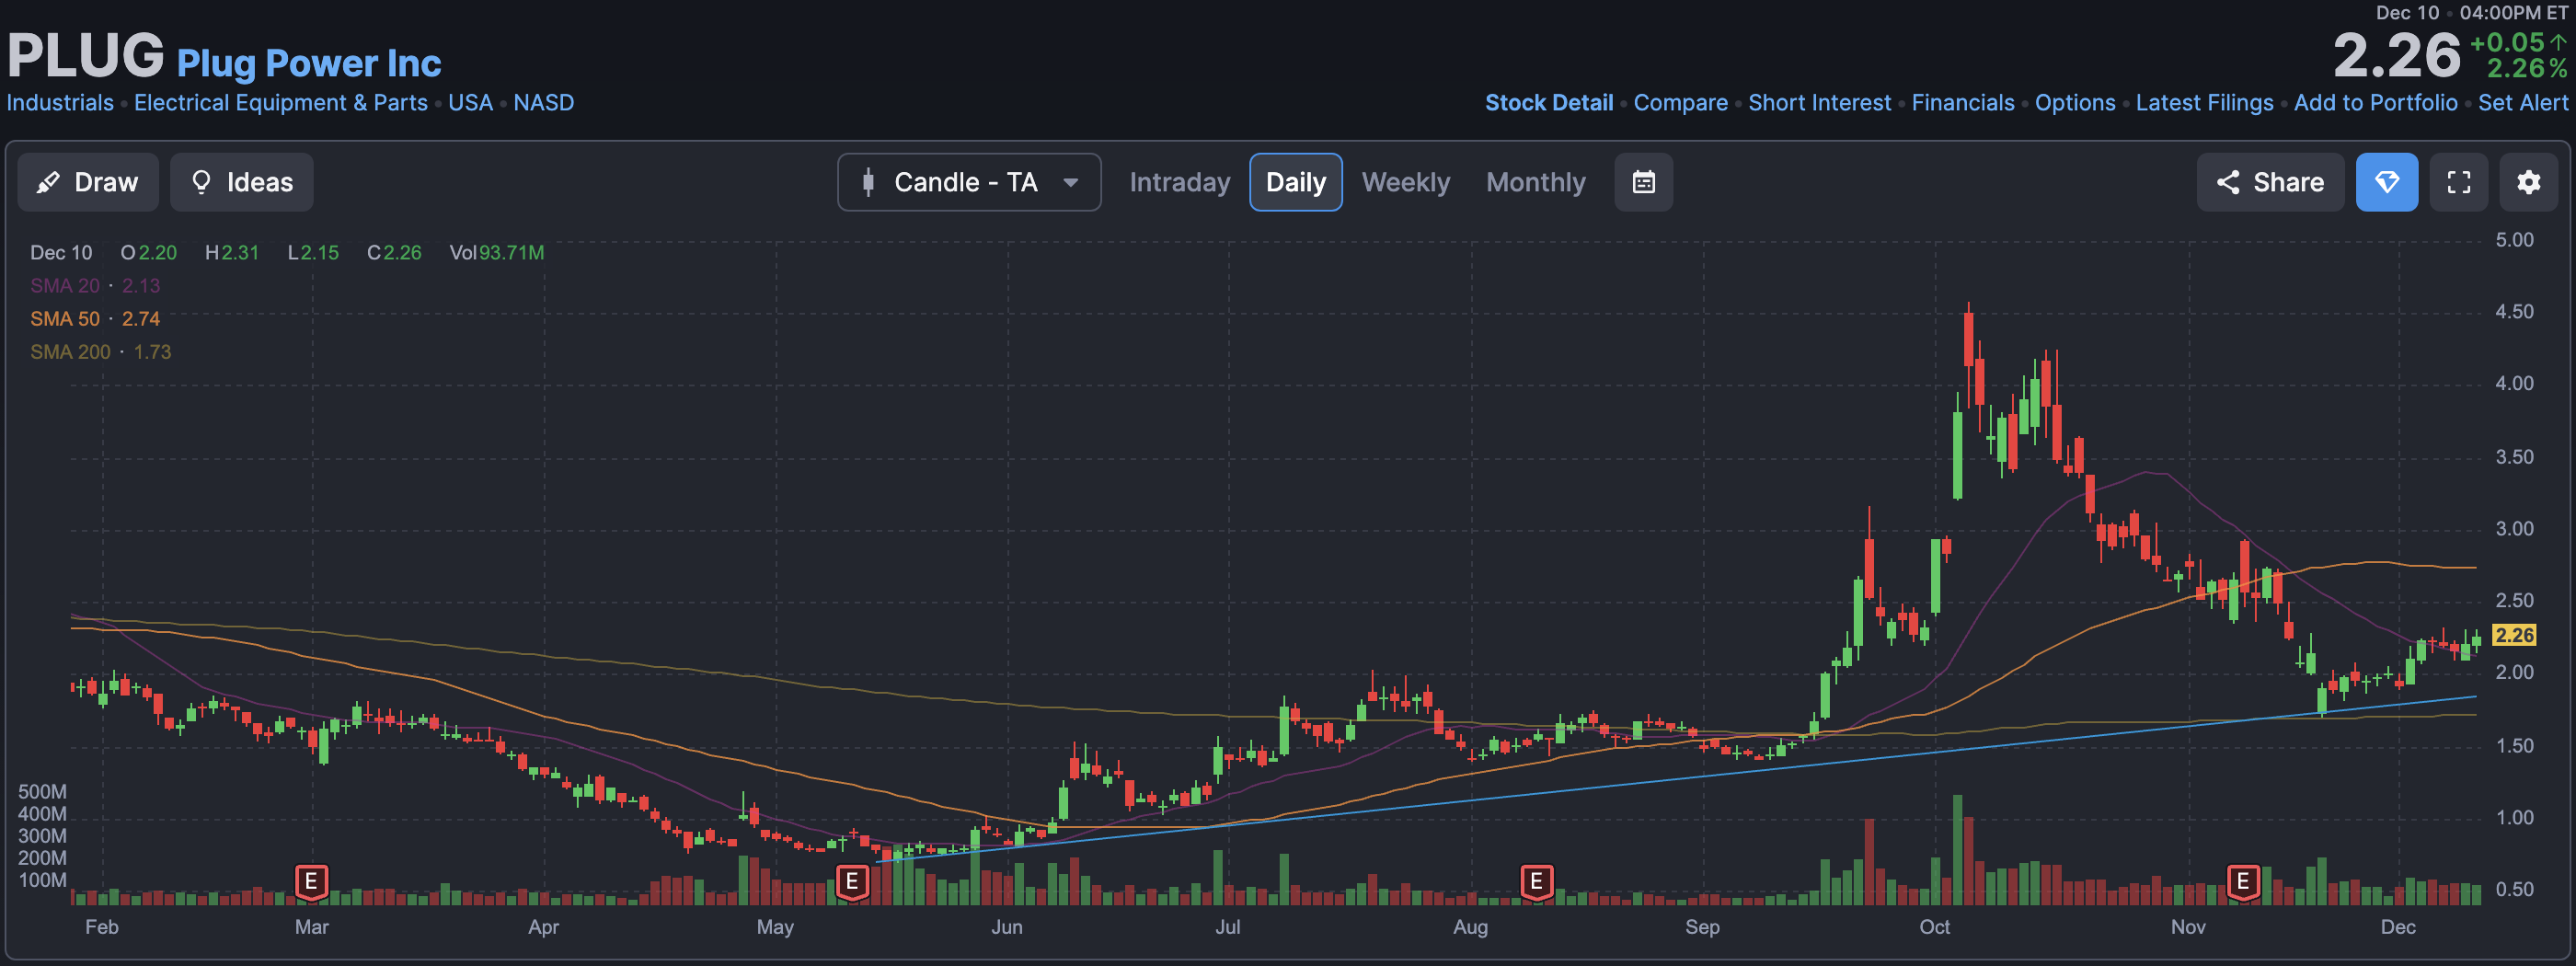Click the pencil icon in Draw button
The image size is (2576, 966).
coord(47,182)
